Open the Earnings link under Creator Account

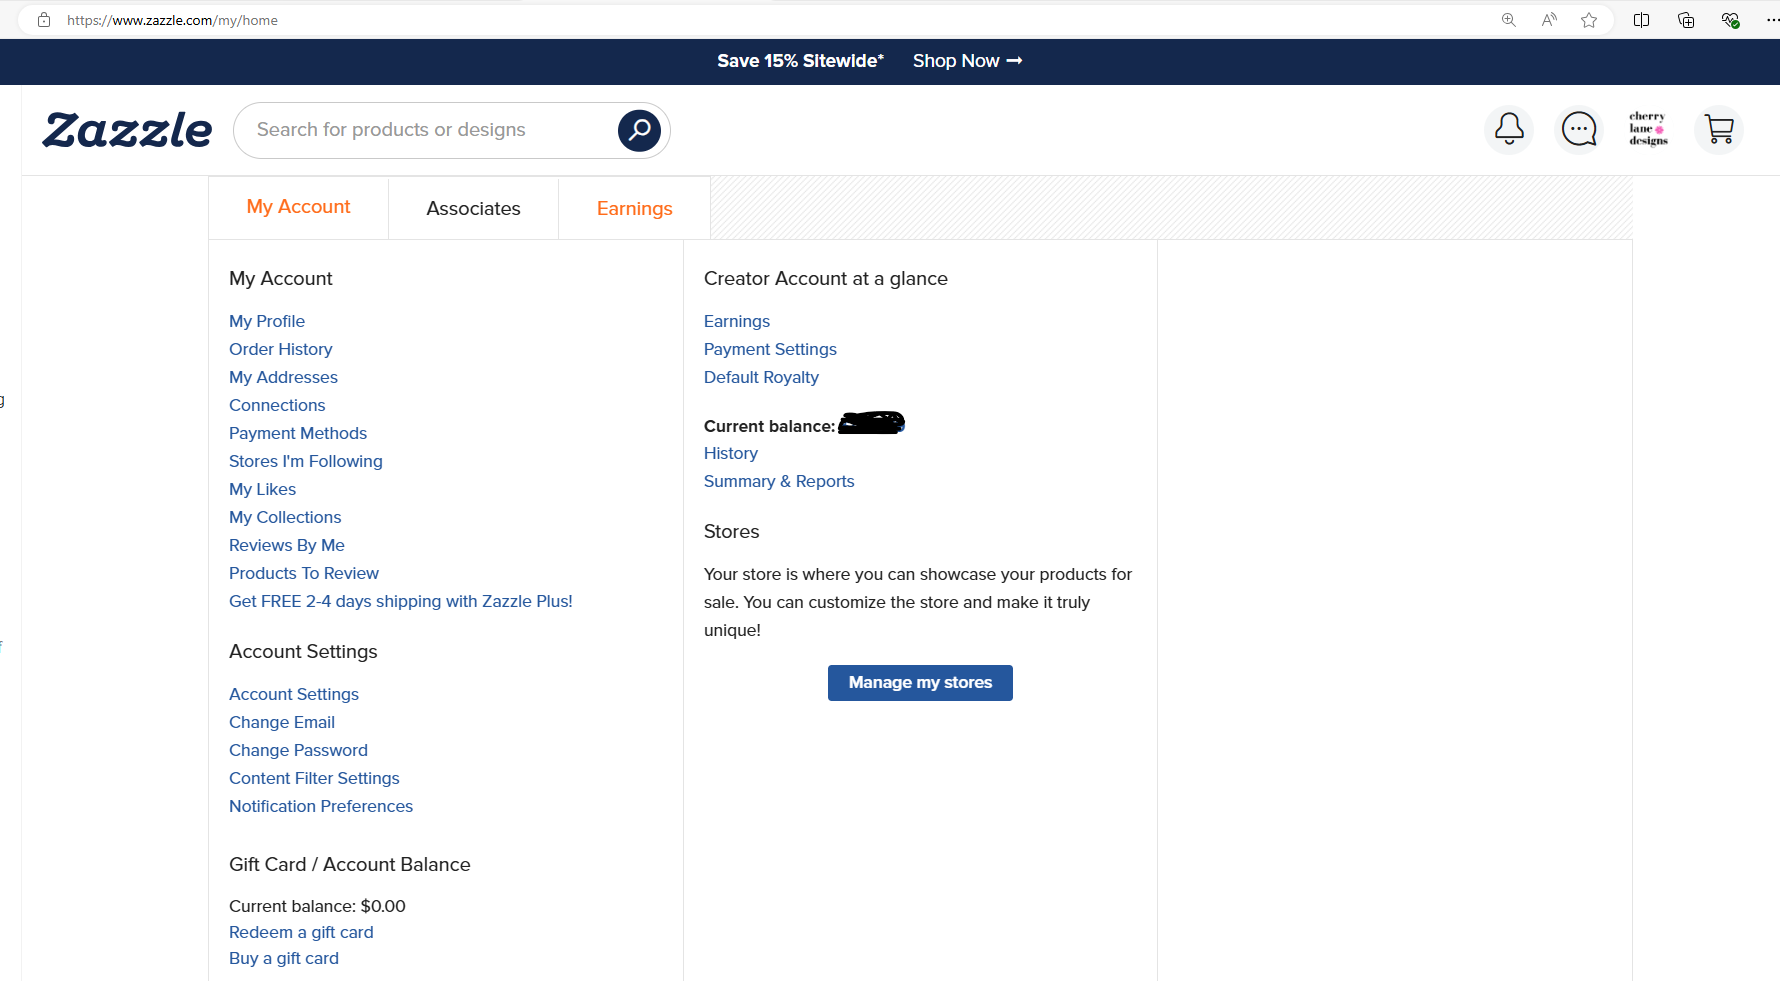point(737,321)
